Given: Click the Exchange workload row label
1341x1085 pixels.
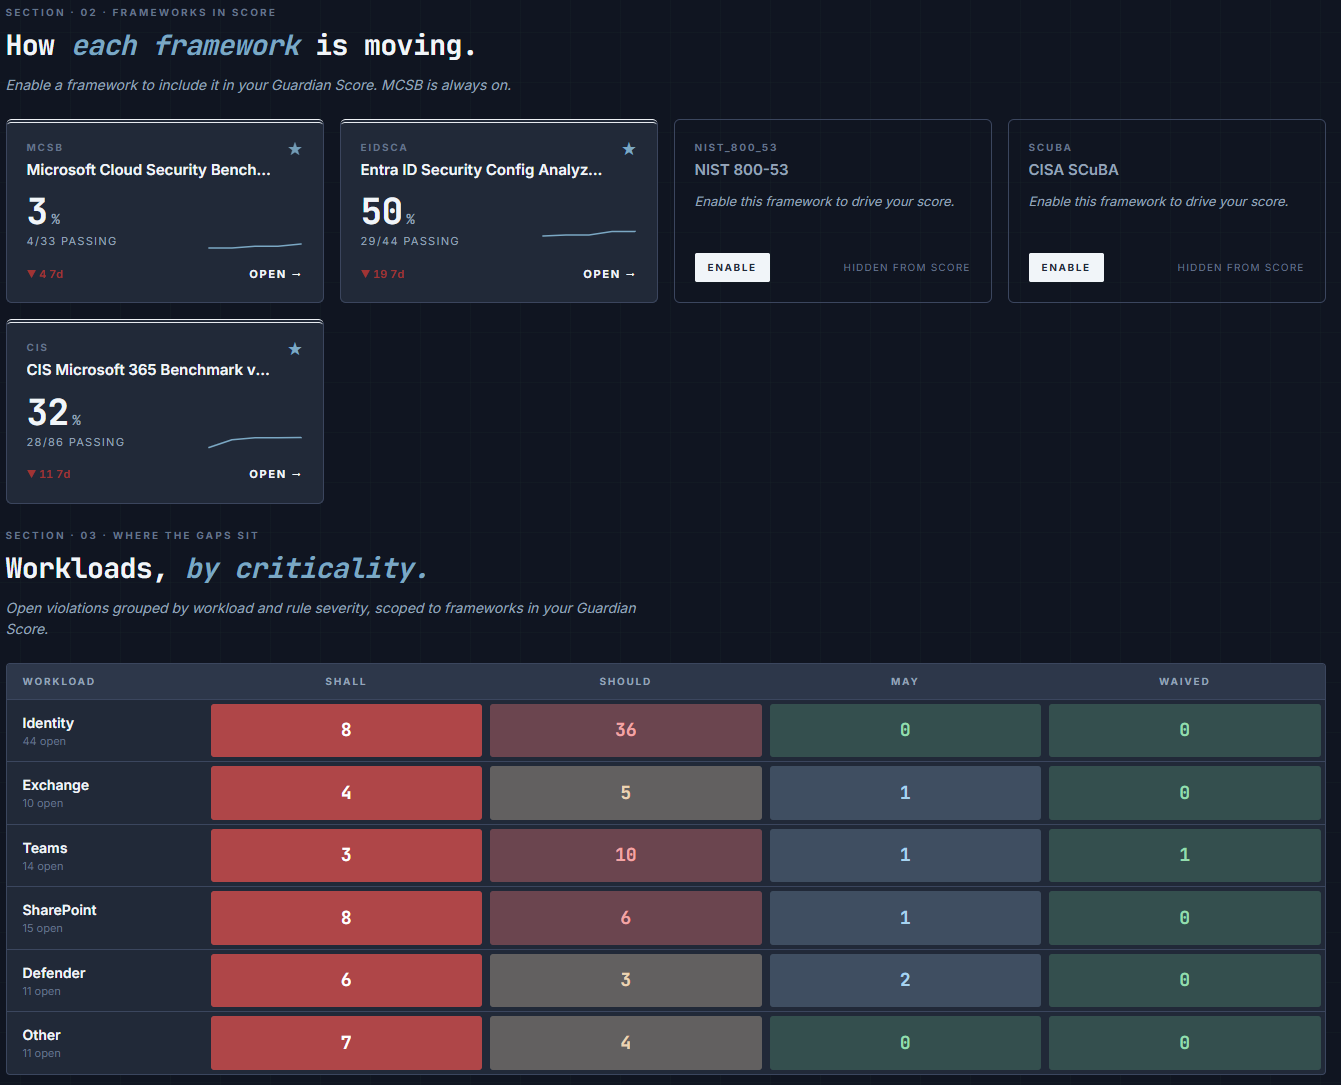Looking at the screenshot, I should [56, 785].
